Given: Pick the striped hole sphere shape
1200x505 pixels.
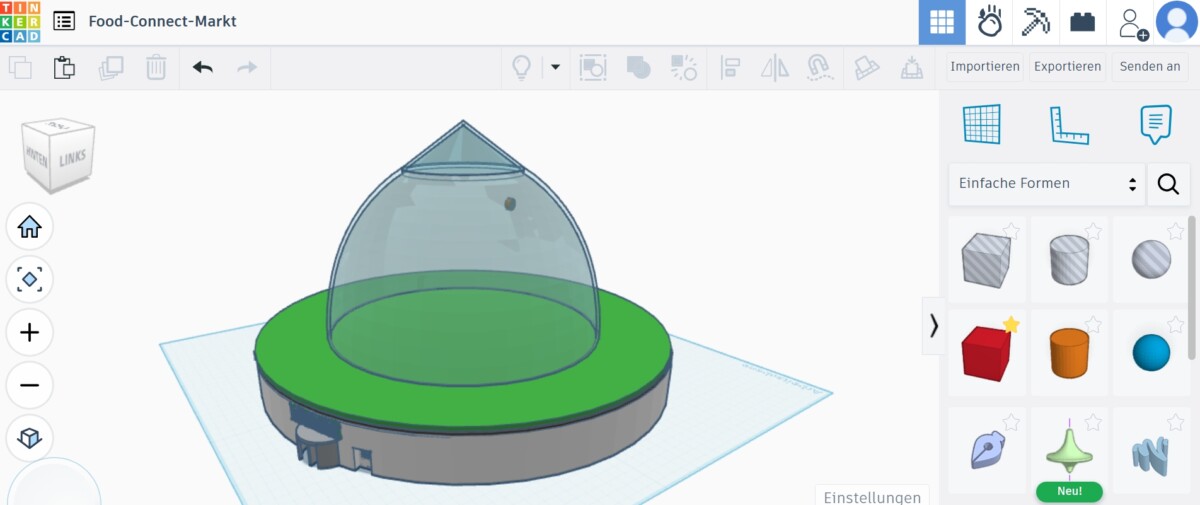Looking at the screenshot, I should click(x=1151, y=260).
